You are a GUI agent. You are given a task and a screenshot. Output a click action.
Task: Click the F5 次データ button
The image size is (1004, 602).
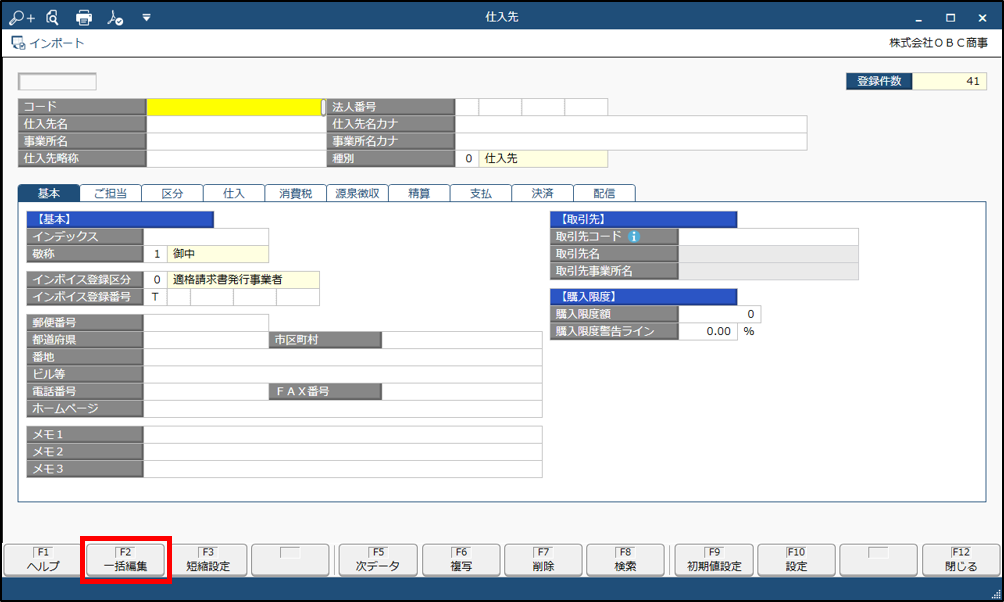[x=378, y=560]
